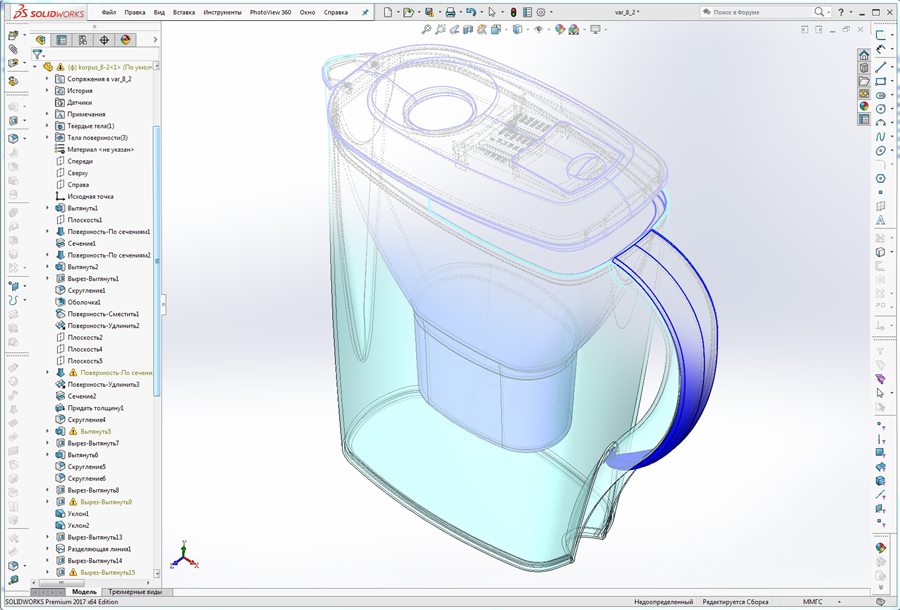Open File Explorer folder in task pane
The image size is (900, 610).
864,81
